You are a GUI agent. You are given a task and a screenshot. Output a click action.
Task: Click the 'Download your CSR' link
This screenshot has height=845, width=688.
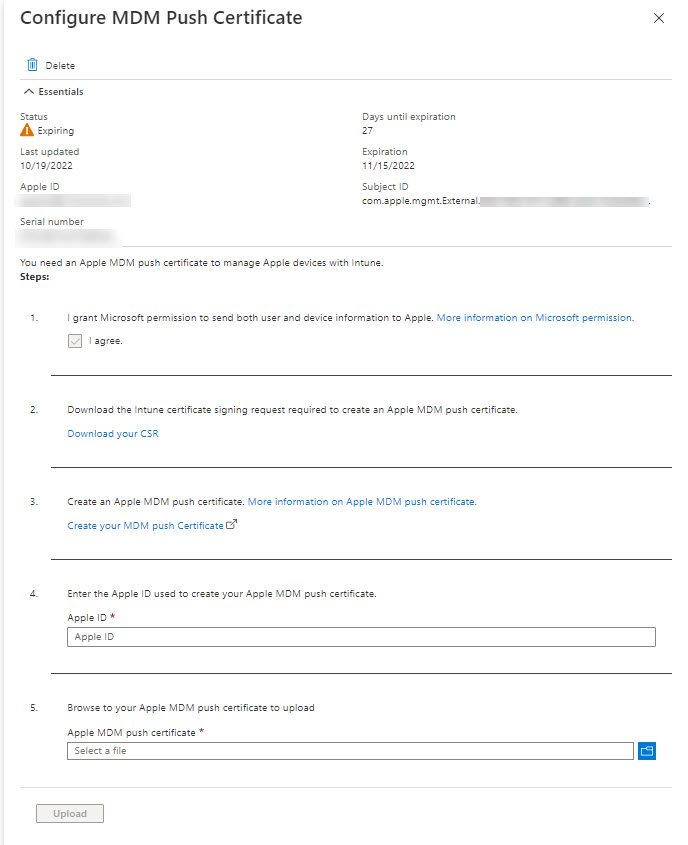coord(113,434)
